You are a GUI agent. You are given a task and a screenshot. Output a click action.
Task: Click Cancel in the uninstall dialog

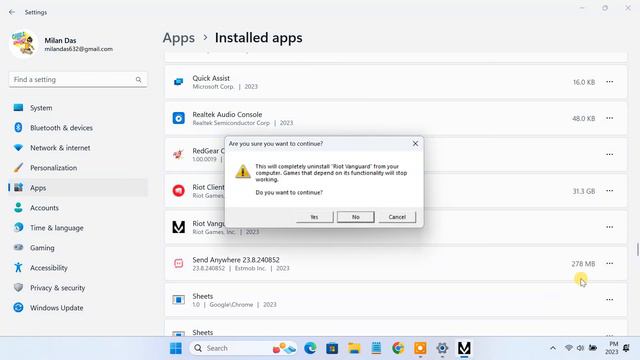(397, 217)
